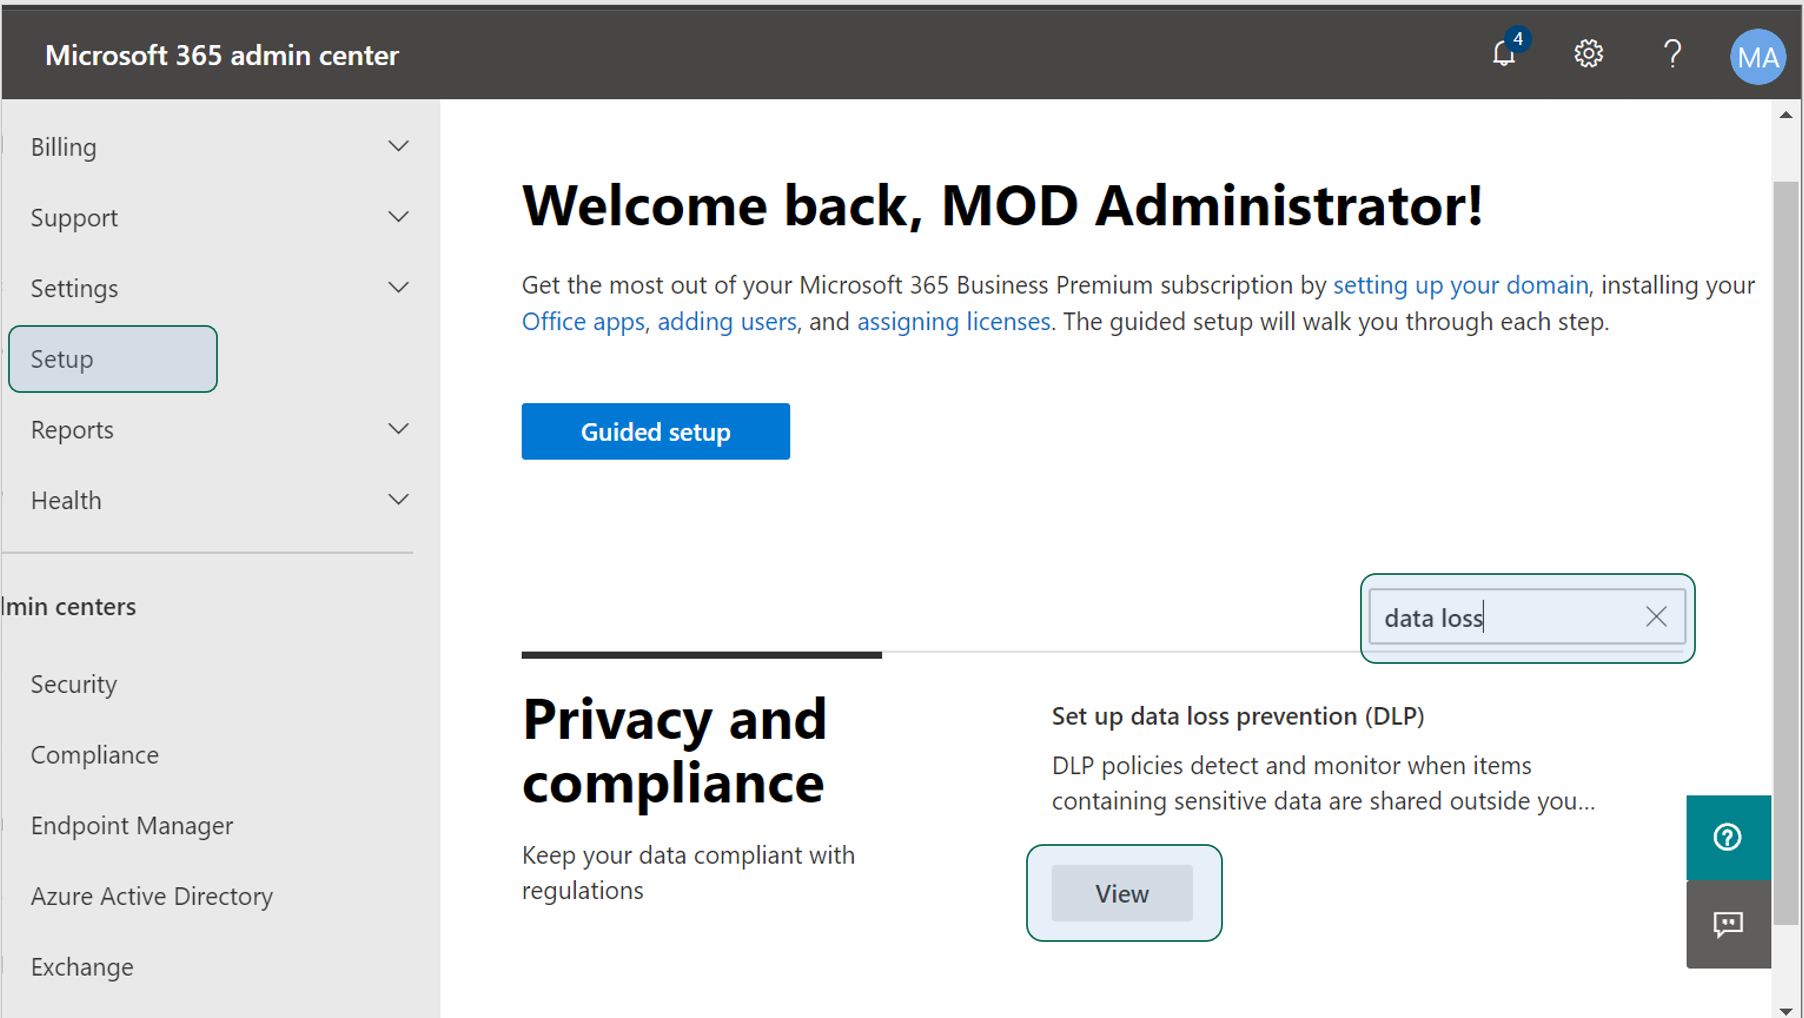1804x1018 pixels.
Task: Follow the setting up your domain link
Action: tap(1460, 285)
